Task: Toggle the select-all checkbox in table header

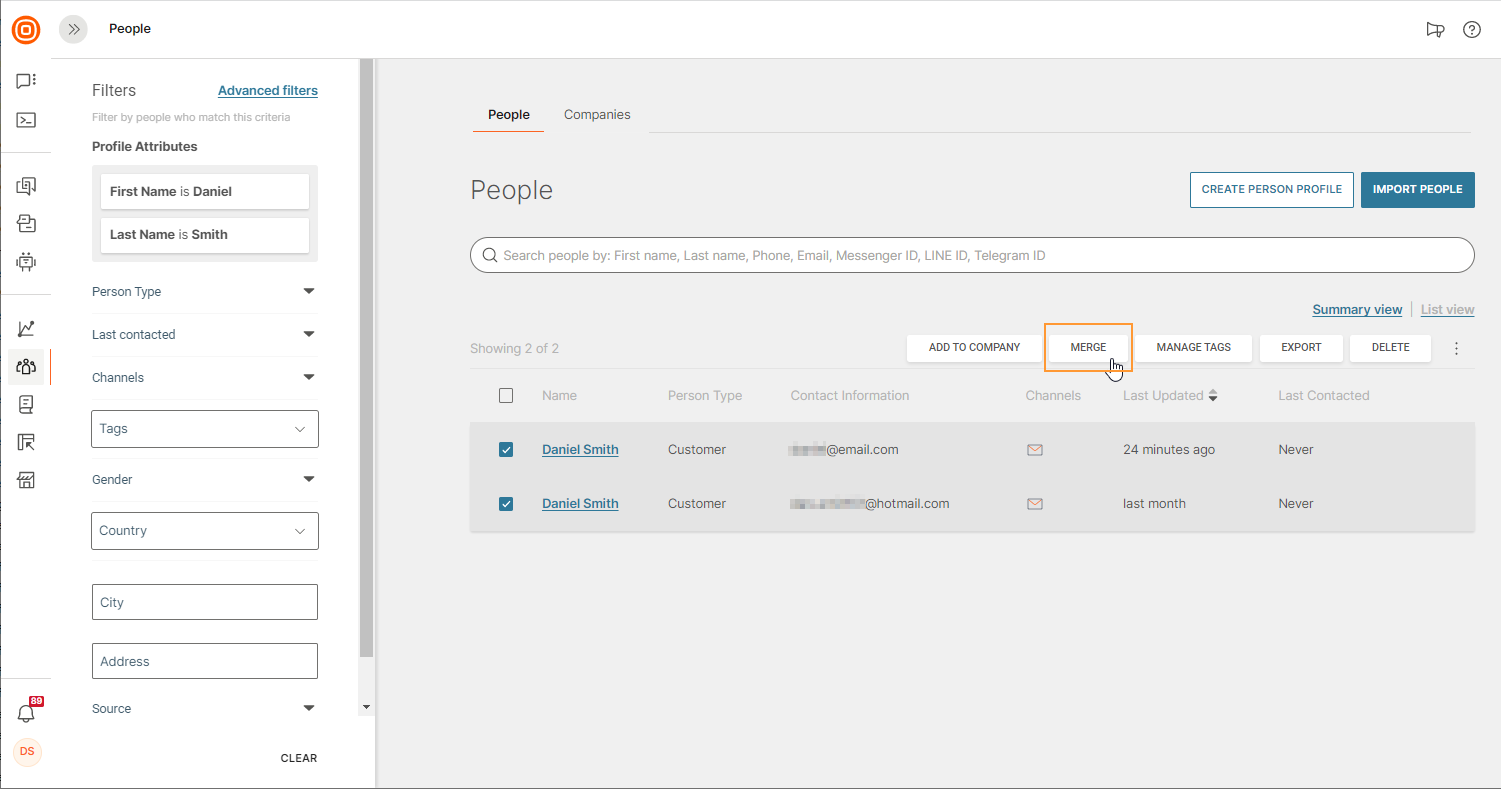Action: pos(506,396)
